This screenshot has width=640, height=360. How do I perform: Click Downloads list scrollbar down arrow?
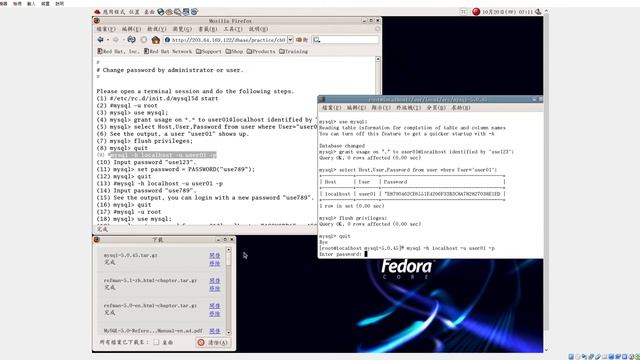[229, 332]
